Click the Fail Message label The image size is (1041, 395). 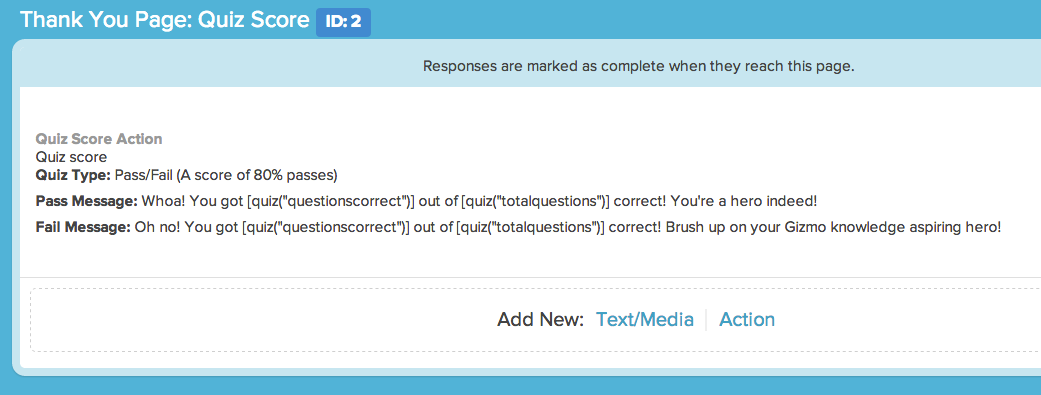click(83, 228)
